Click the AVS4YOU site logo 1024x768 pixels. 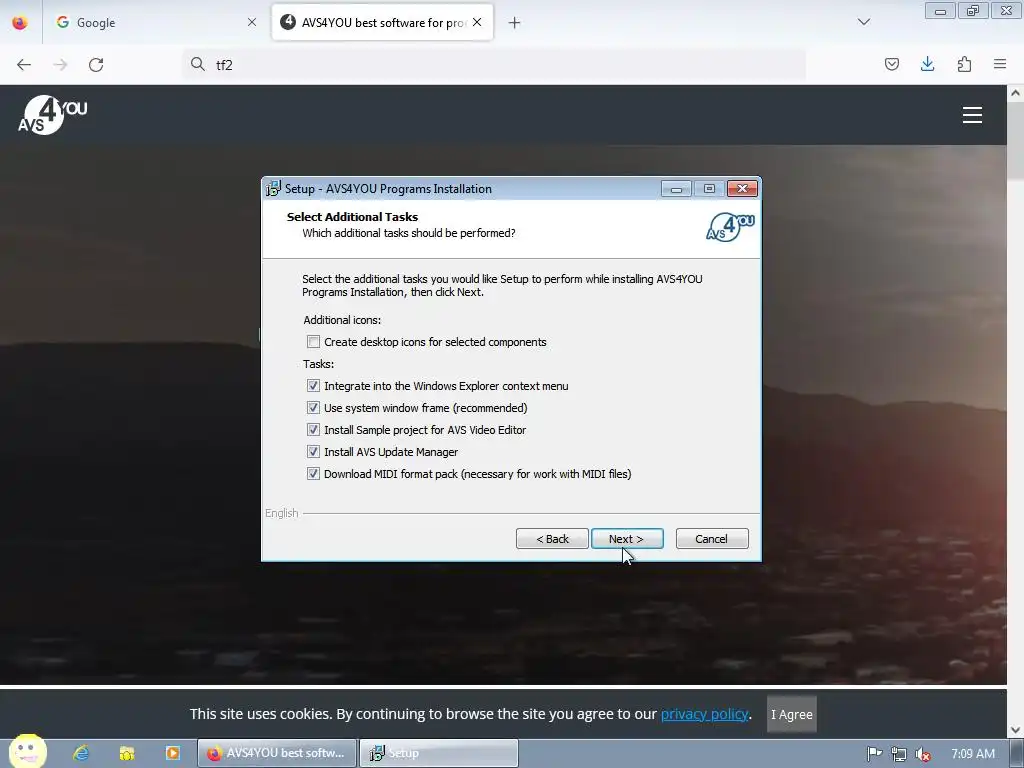(52, 115)
